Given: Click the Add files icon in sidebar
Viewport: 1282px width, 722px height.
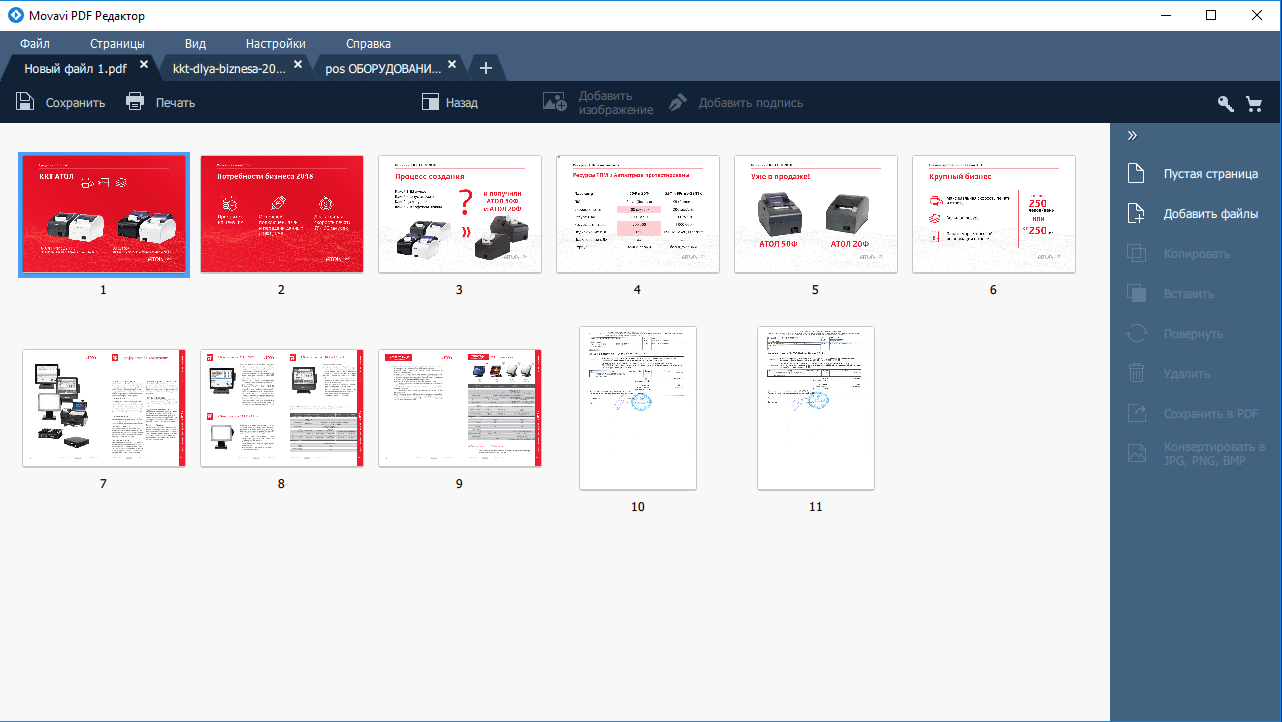Looking at the screenshot, I should [x=1136, y=214].
